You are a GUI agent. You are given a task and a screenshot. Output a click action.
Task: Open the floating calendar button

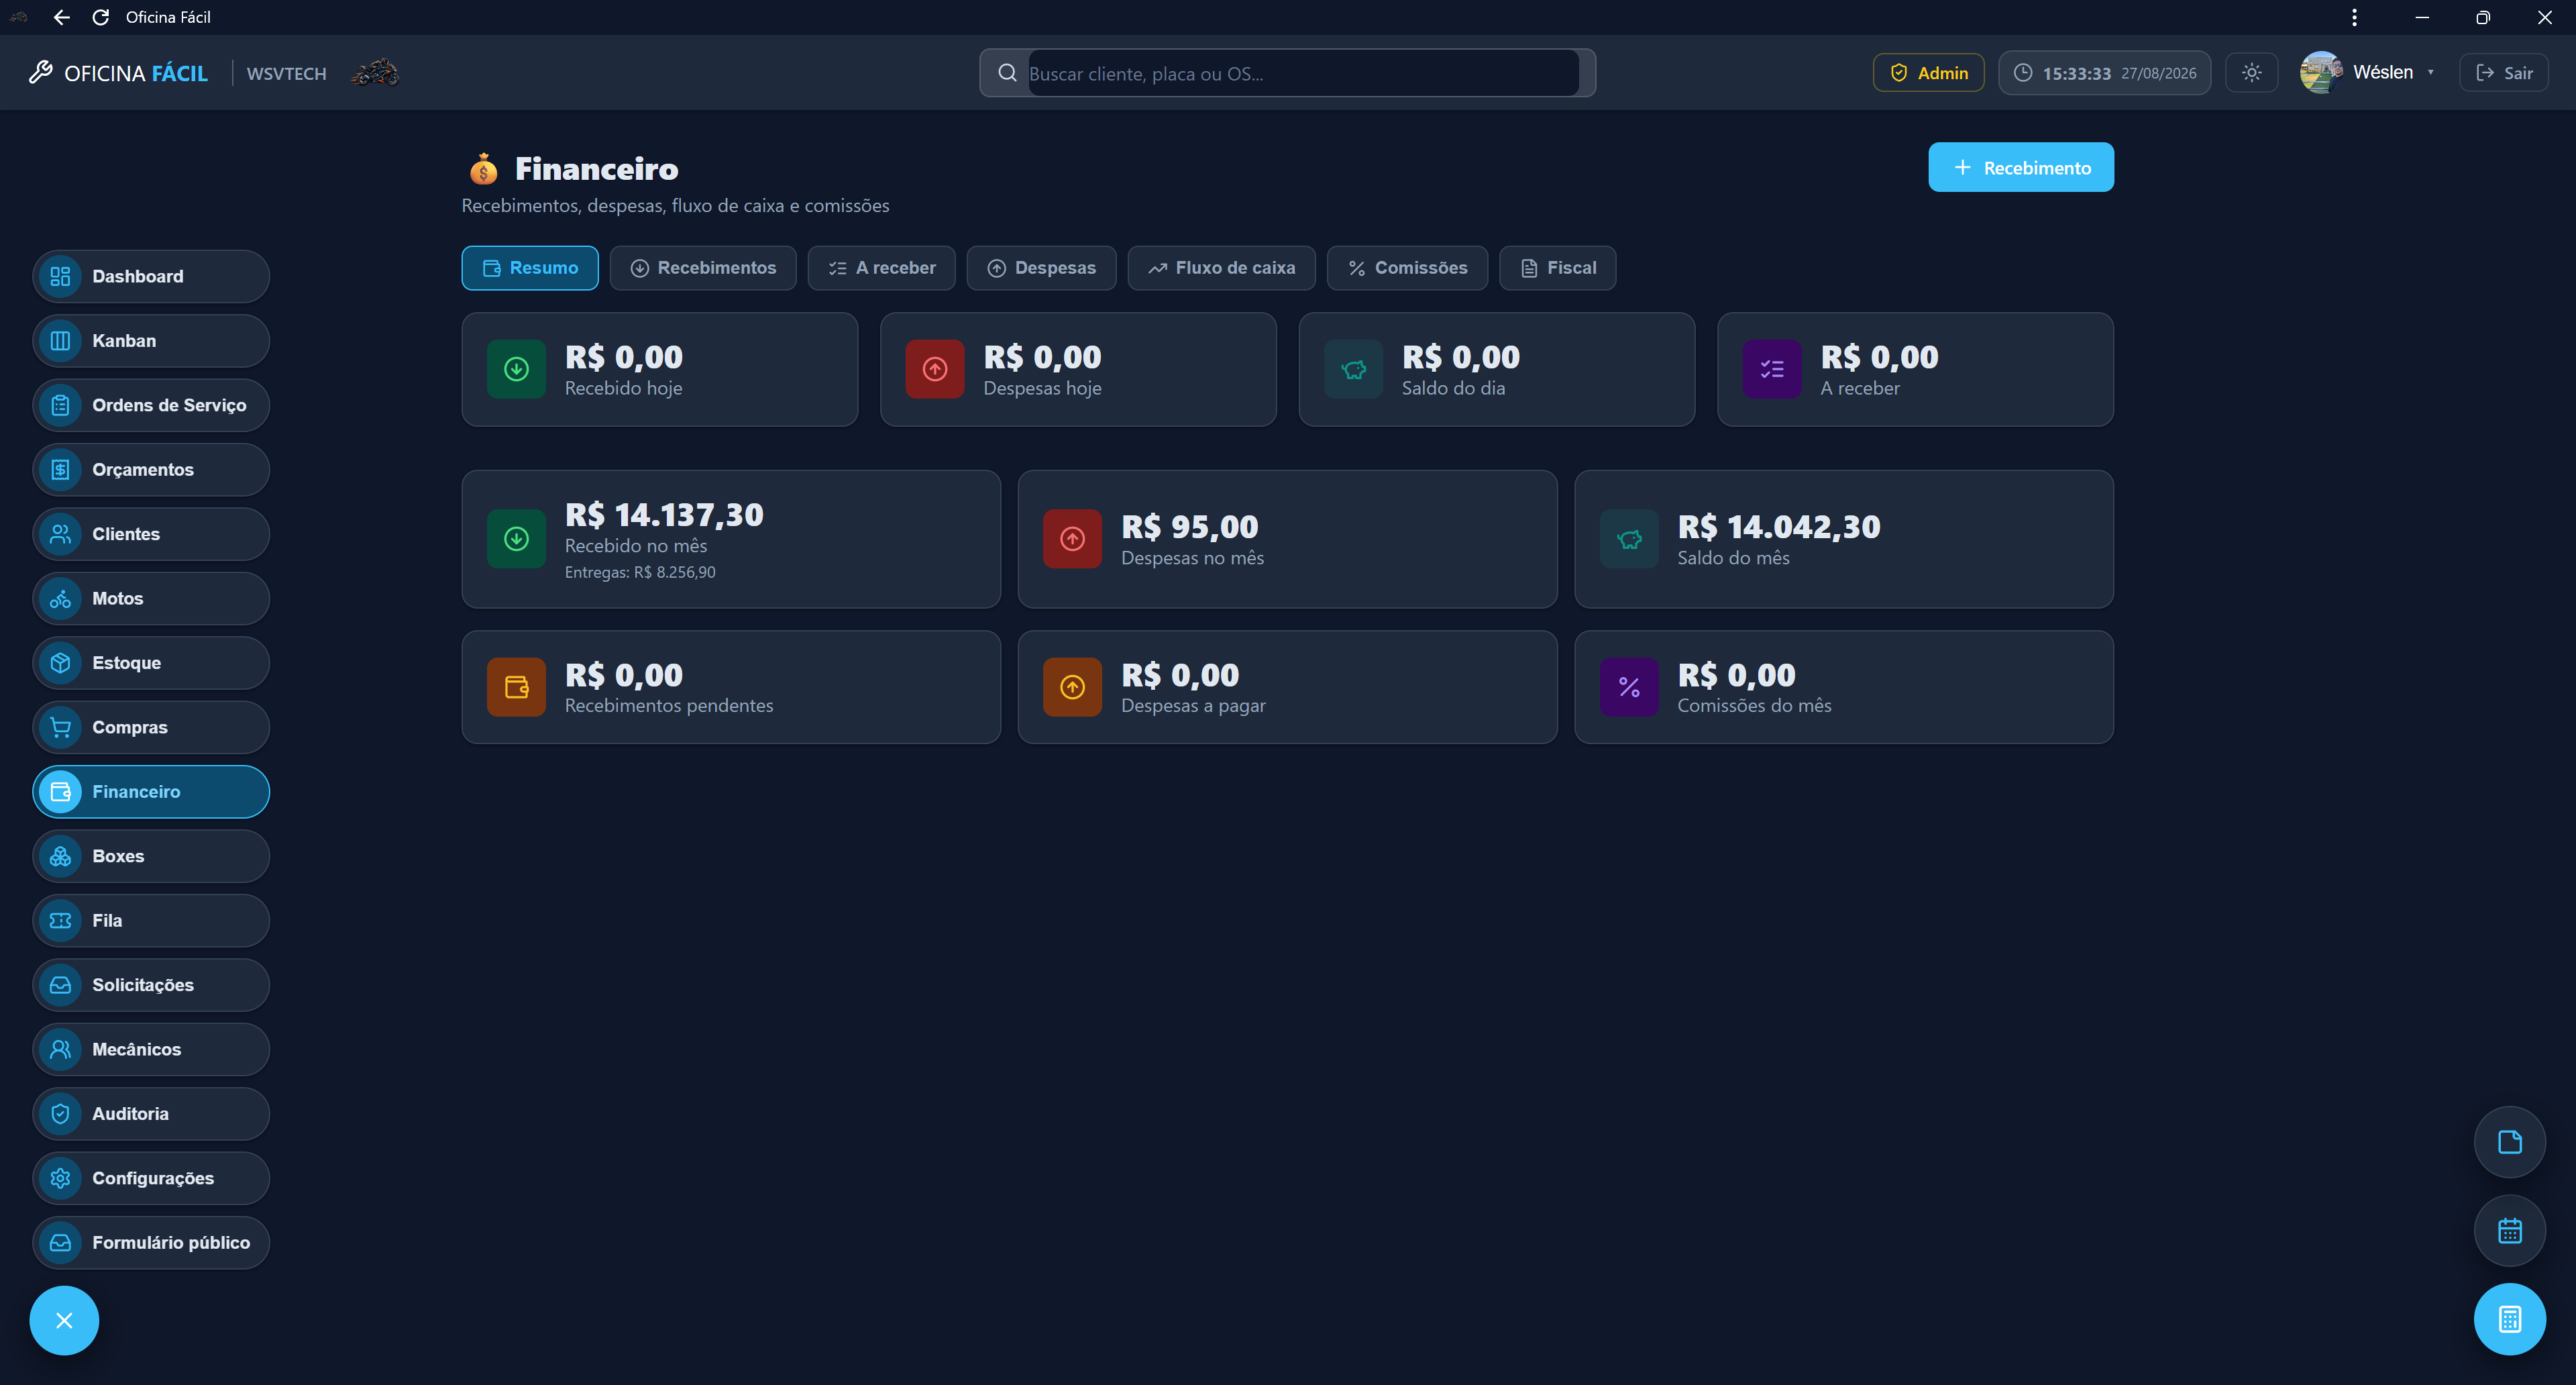click(2509, 1231)
